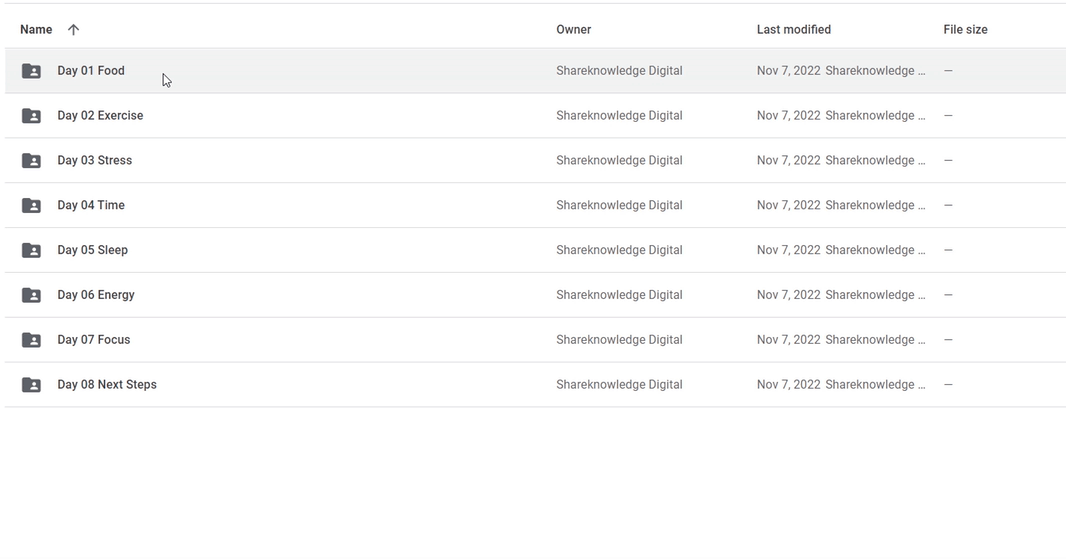Select the Day 06 Energy folder name
The height and width of the screenshot is (559, 1066).
[96, 295]
